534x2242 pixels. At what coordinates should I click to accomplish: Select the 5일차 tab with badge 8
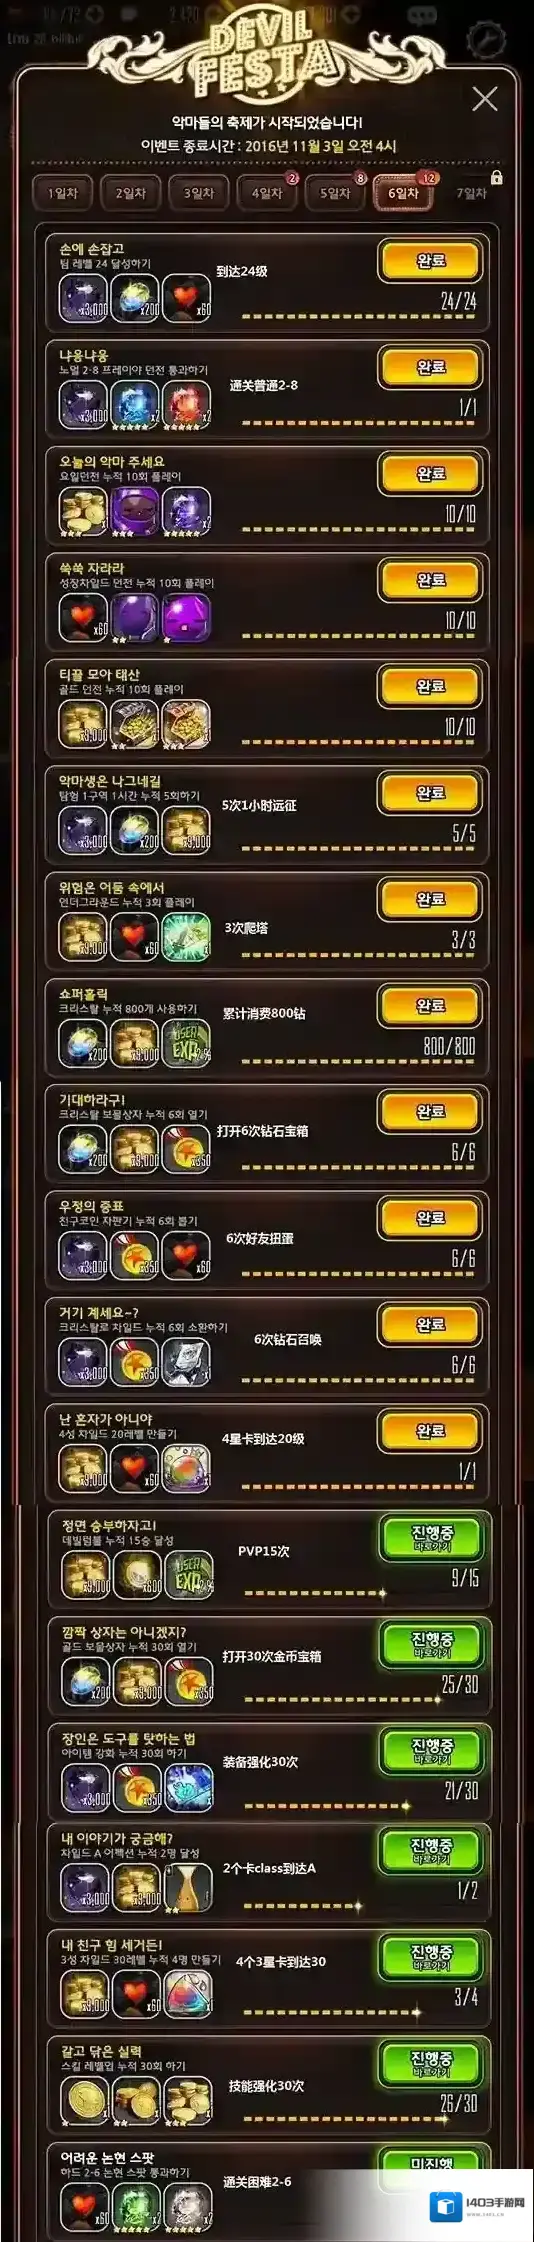tap(335, 193)
